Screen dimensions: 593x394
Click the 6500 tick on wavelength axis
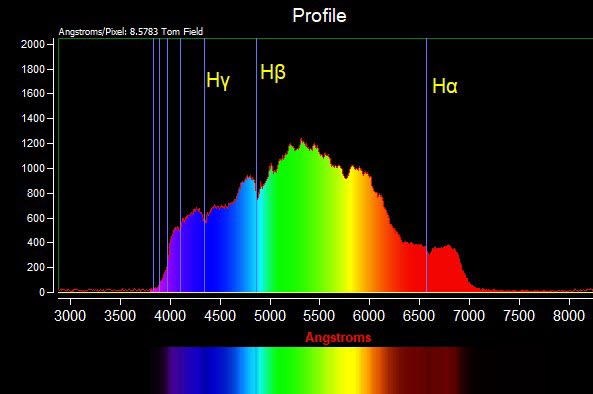click(x=419, y=315)
